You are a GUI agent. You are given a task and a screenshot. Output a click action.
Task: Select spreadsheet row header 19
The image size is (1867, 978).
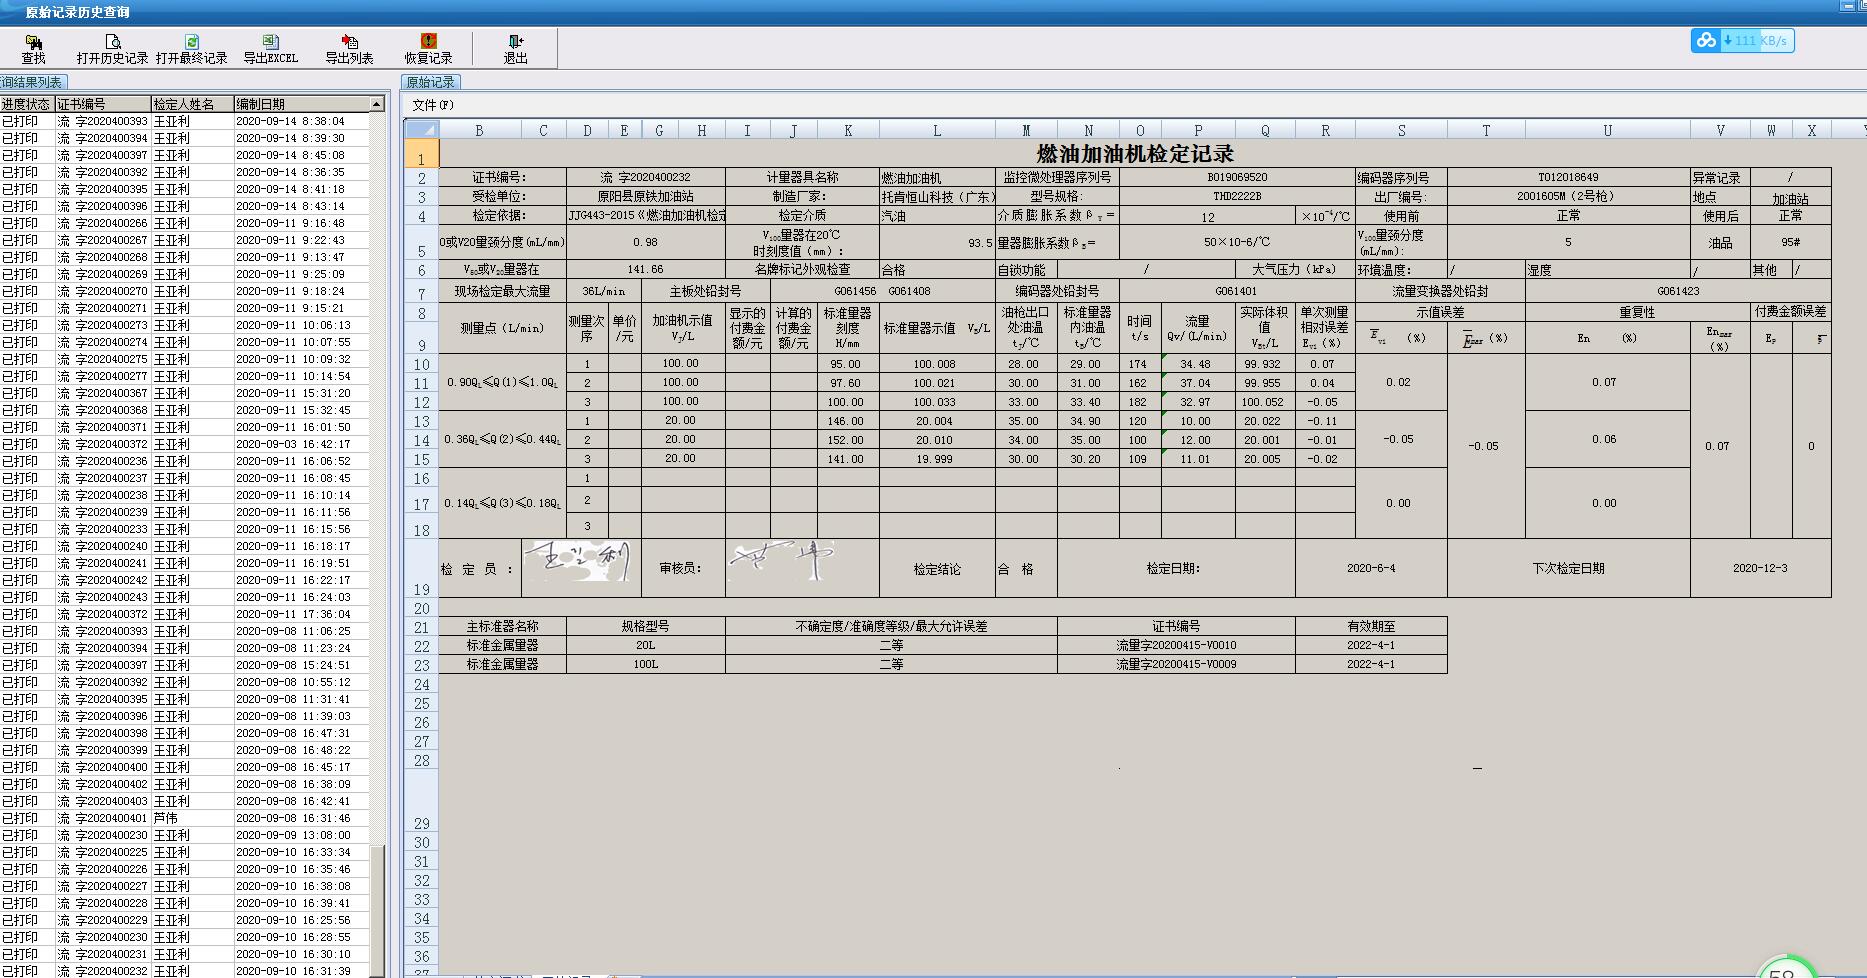421,589
